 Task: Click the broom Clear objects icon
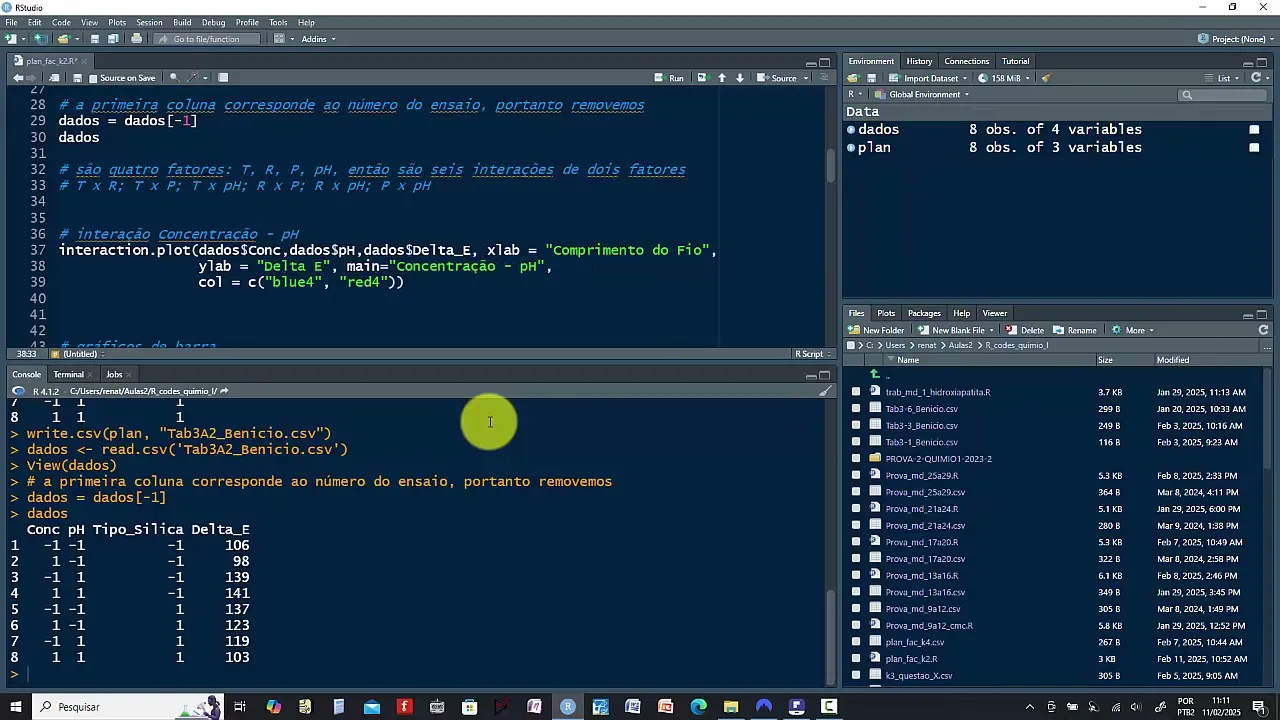point(1046,78)
